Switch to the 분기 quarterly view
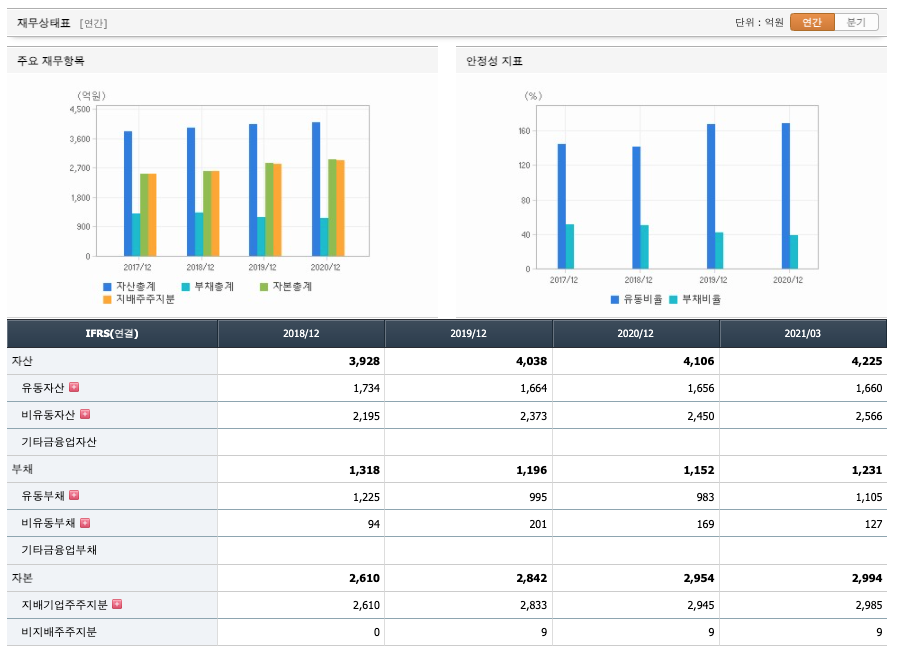Viewport: 900px width, 657px height. coord(856,22)
